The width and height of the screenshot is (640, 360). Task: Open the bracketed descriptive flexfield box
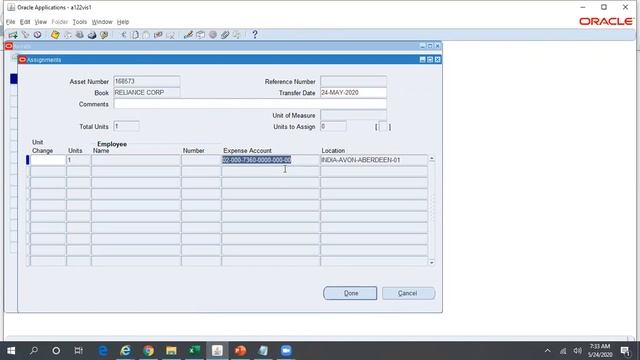pyautogui.click(x=383, y=127)
